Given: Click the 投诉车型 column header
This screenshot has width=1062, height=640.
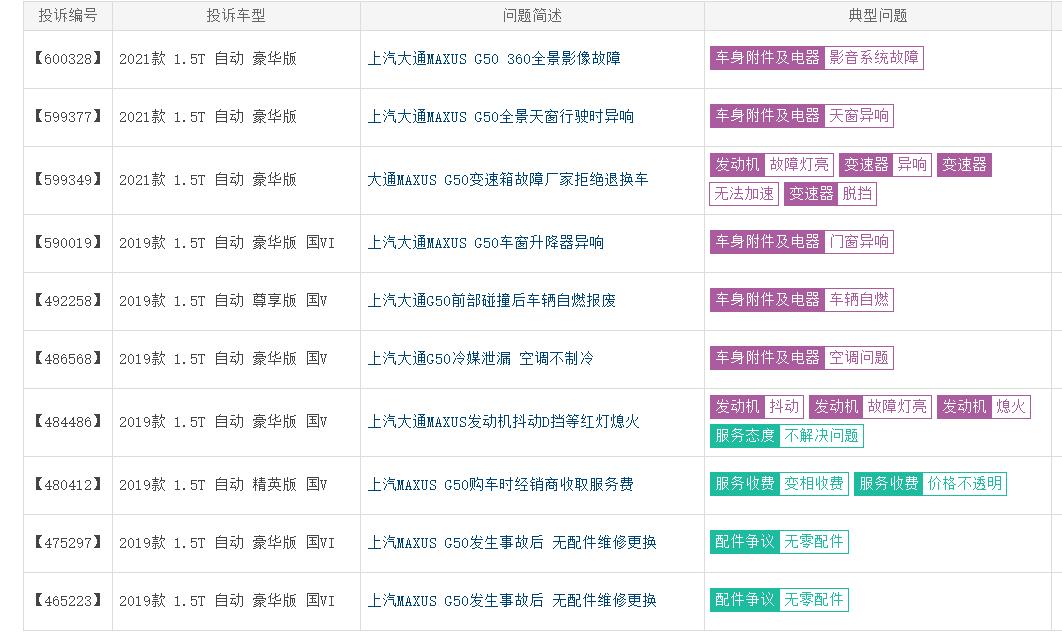Looking at the screenshot, I should (236, 16).
